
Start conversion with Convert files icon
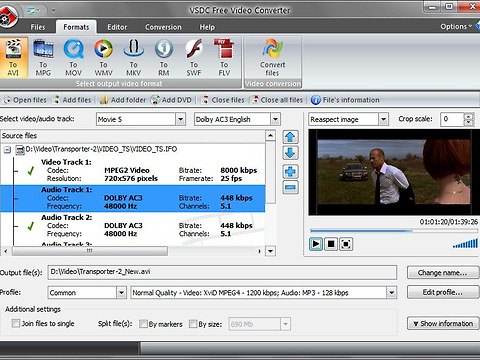273,57
